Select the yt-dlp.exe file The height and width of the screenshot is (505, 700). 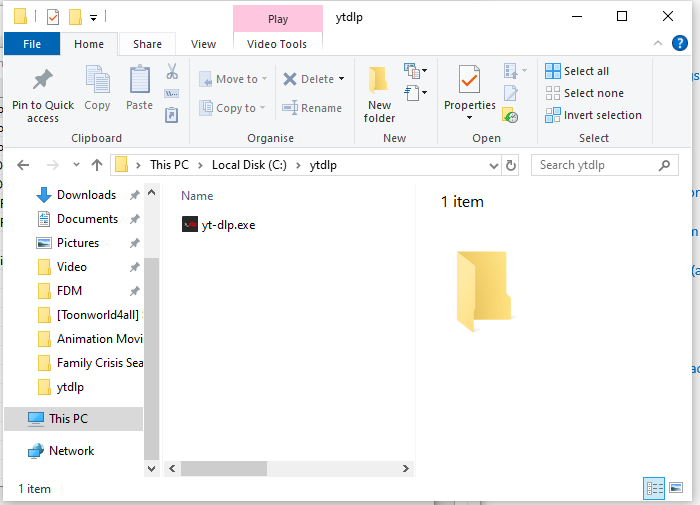pyautogui.click(x=227, y=225)
